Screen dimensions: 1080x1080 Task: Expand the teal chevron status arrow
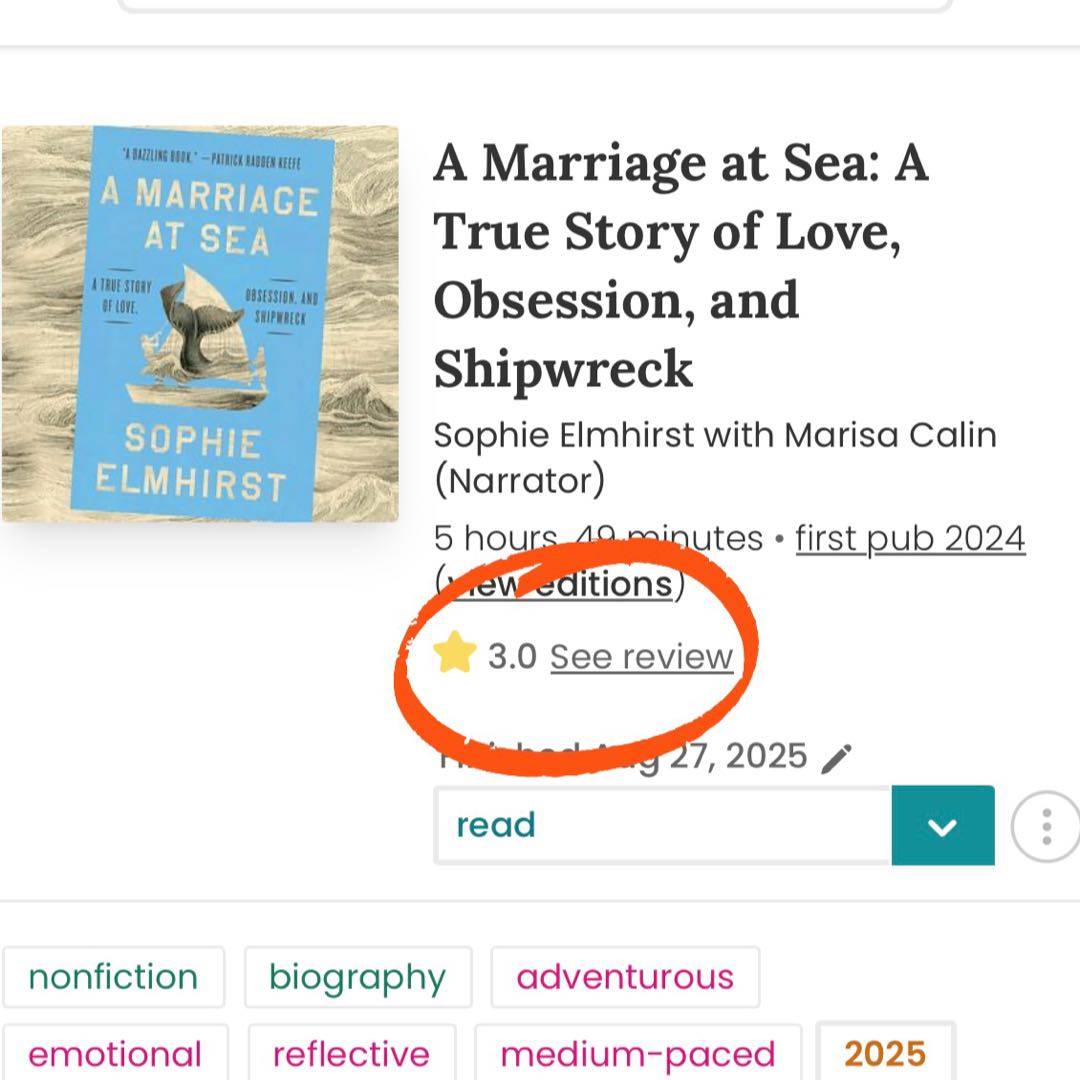[943, 826]
